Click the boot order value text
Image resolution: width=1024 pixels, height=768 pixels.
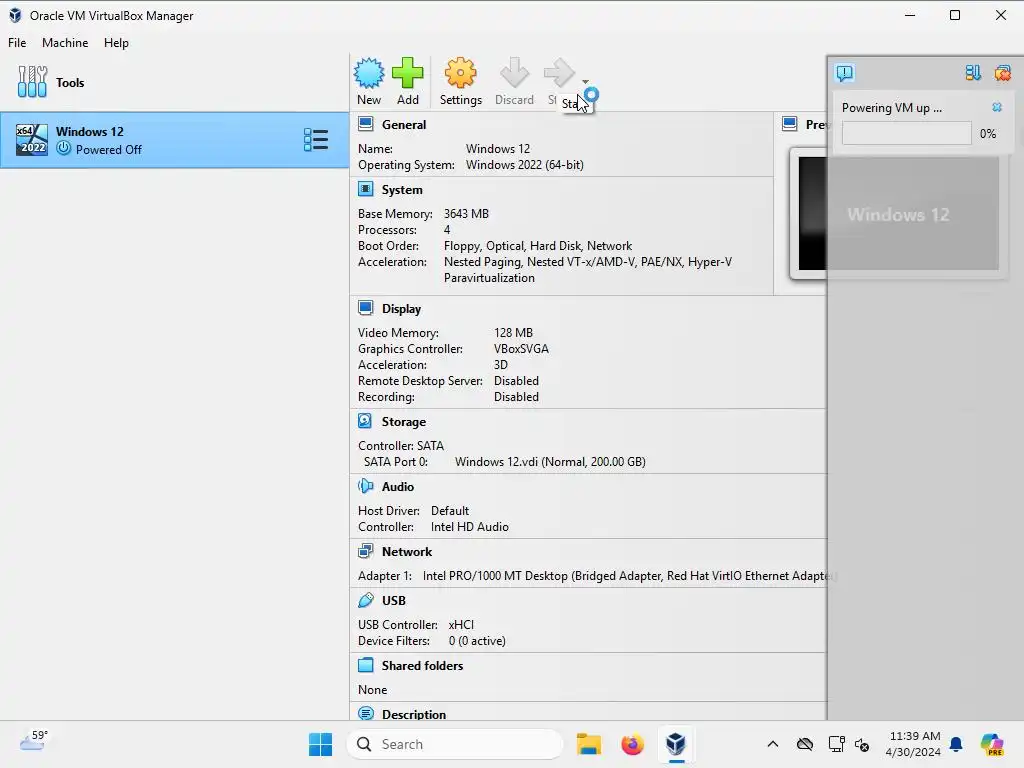[537, 246]
